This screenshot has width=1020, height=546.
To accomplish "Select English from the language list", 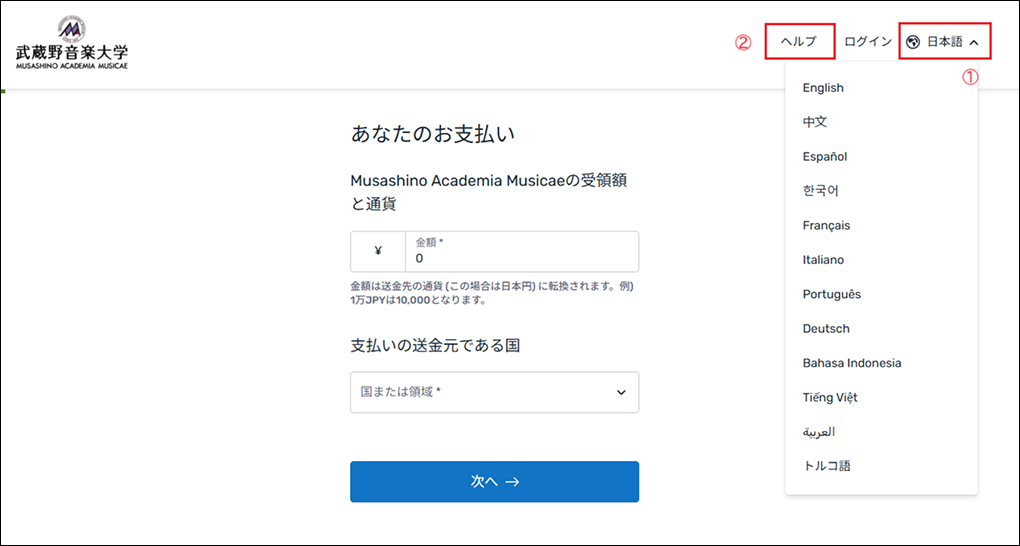I will [x=823, y=88].
